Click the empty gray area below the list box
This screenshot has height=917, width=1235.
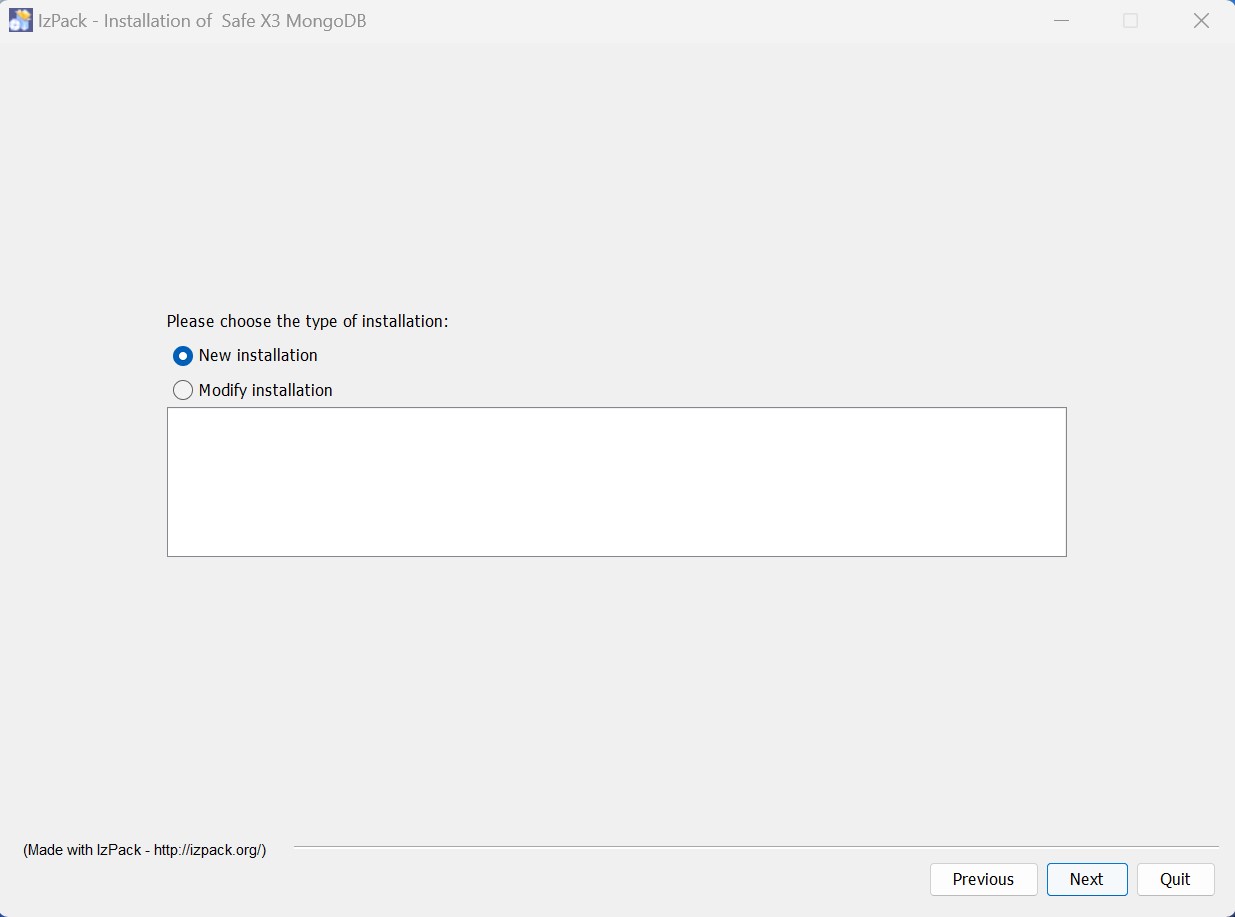click(x=616, y=700)
